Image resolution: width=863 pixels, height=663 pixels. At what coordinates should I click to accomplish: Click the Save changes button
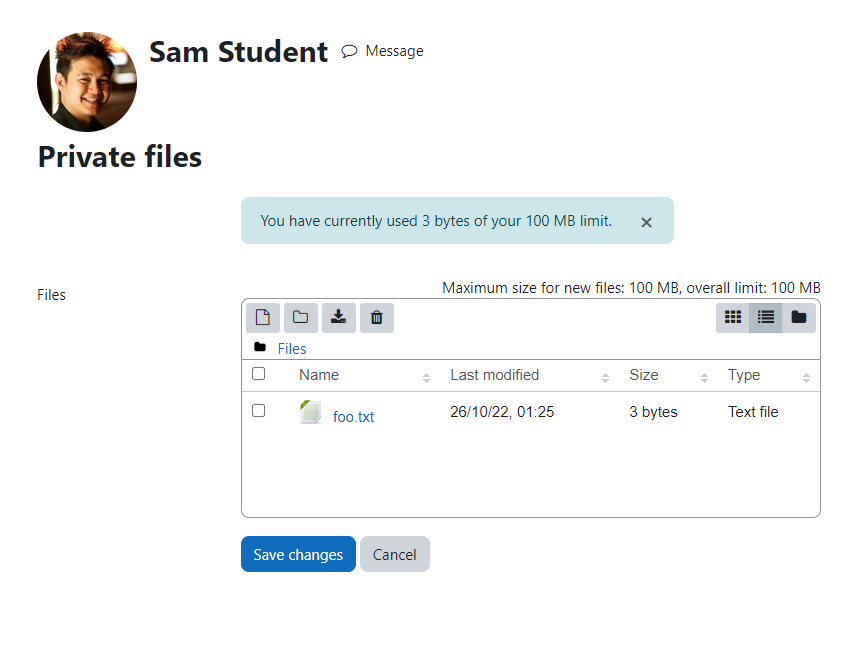coord(298,554)
